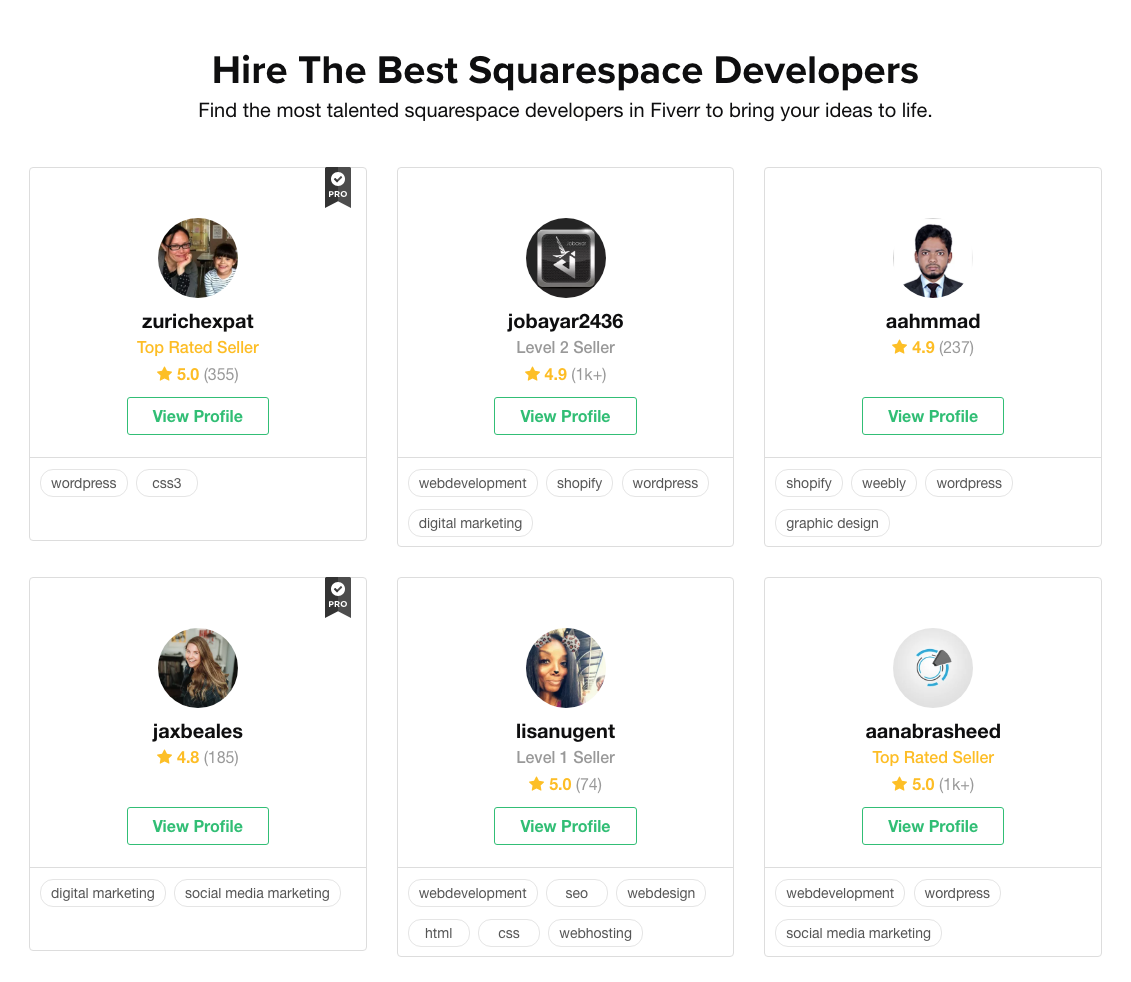
Task: Click the PRO badge on jaxbeales' card
Action: tap(338, 597)
